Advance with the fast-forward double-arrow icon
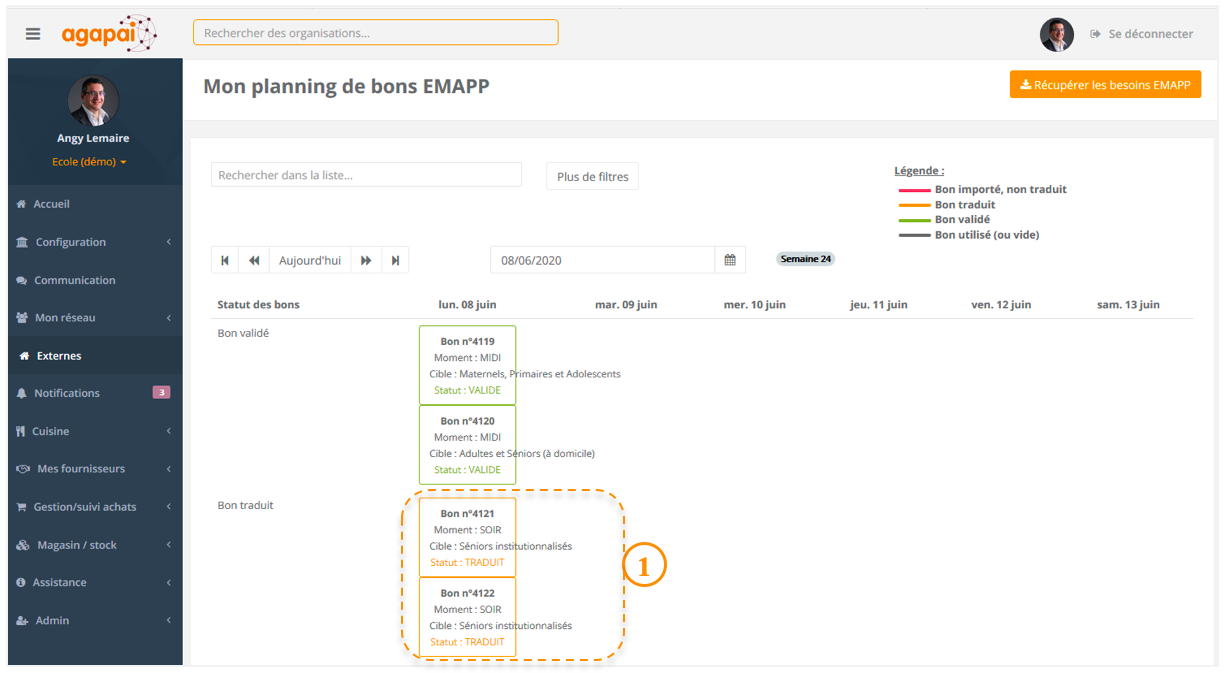 366,260
